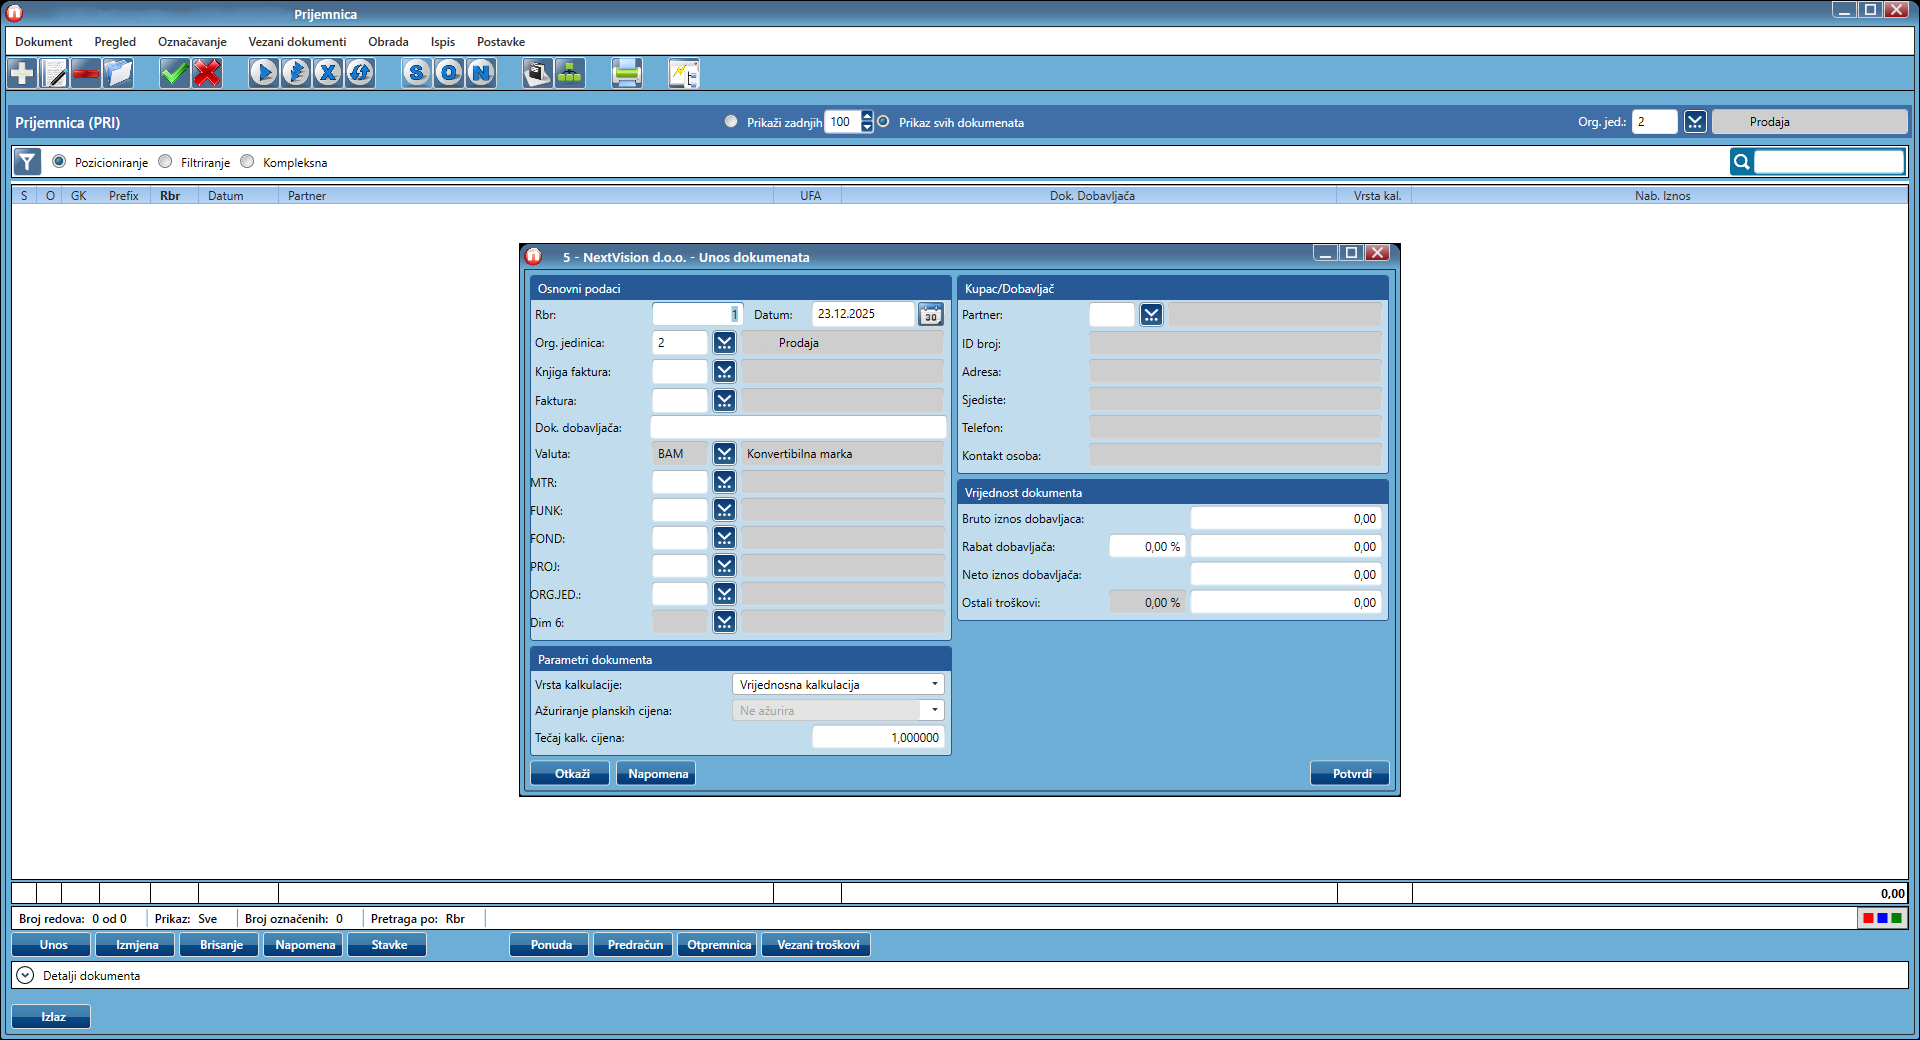Open the Vrsta kalkulacije dropdown
Viewport: 1920px width, 1040px height.
(x=838, y=685)
